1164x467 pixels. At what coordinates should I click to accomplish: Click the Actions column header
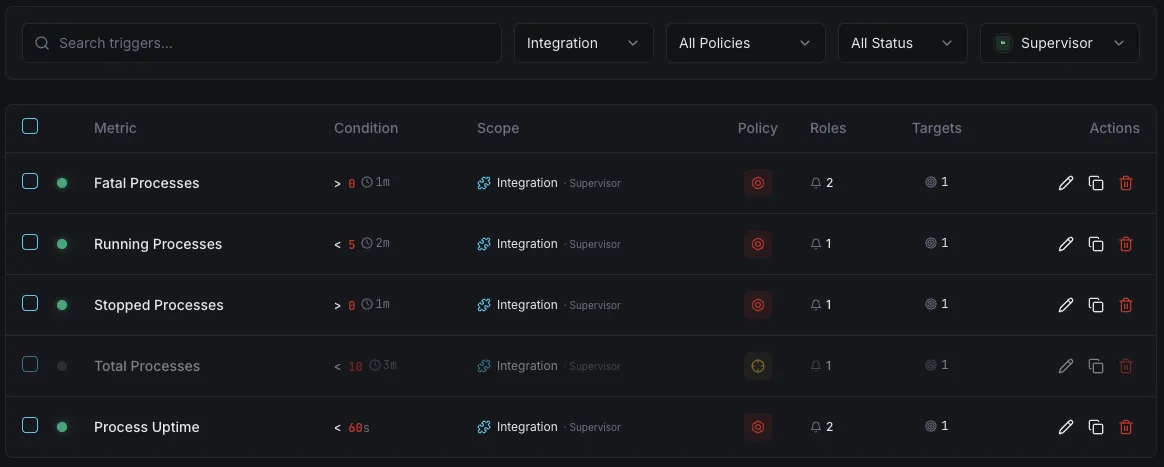[1114, 128]
